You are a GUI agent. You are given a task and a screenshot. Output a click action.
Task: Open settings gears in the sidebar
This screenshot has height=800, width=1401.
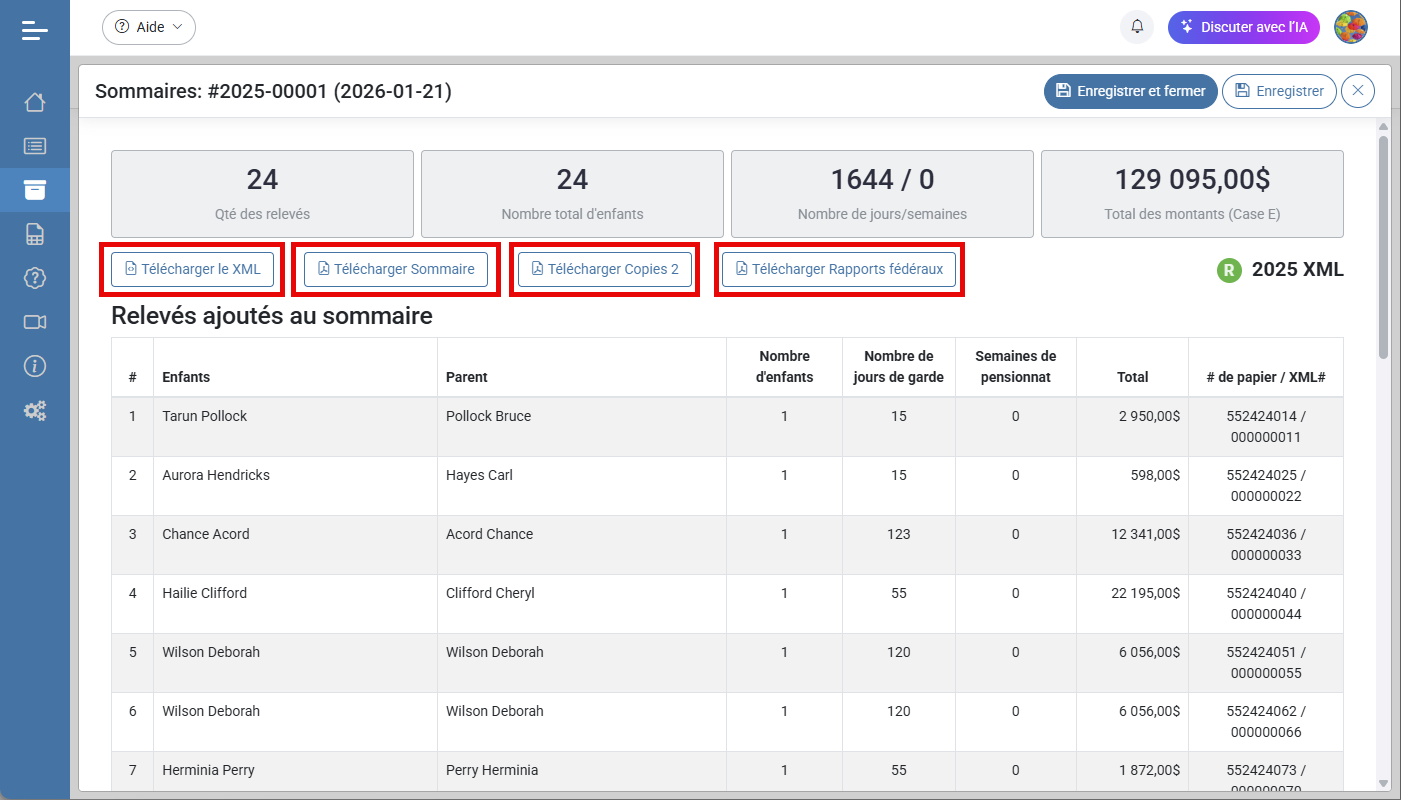click(35, 410)
